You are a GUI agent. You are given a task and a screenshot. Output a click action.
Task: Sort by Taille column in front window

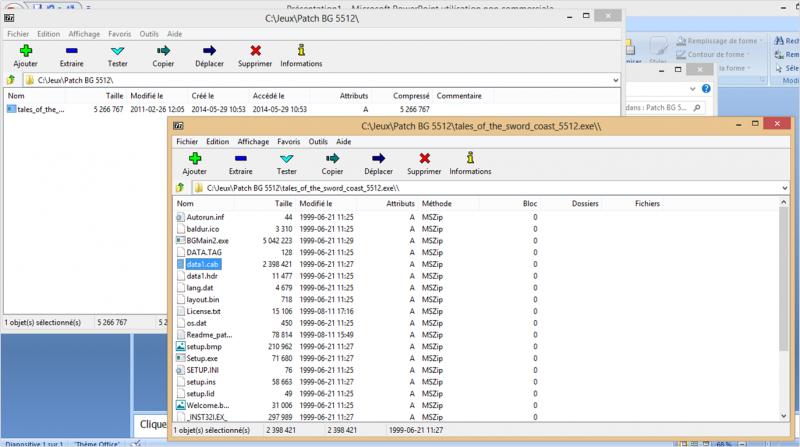pos(284,203)
